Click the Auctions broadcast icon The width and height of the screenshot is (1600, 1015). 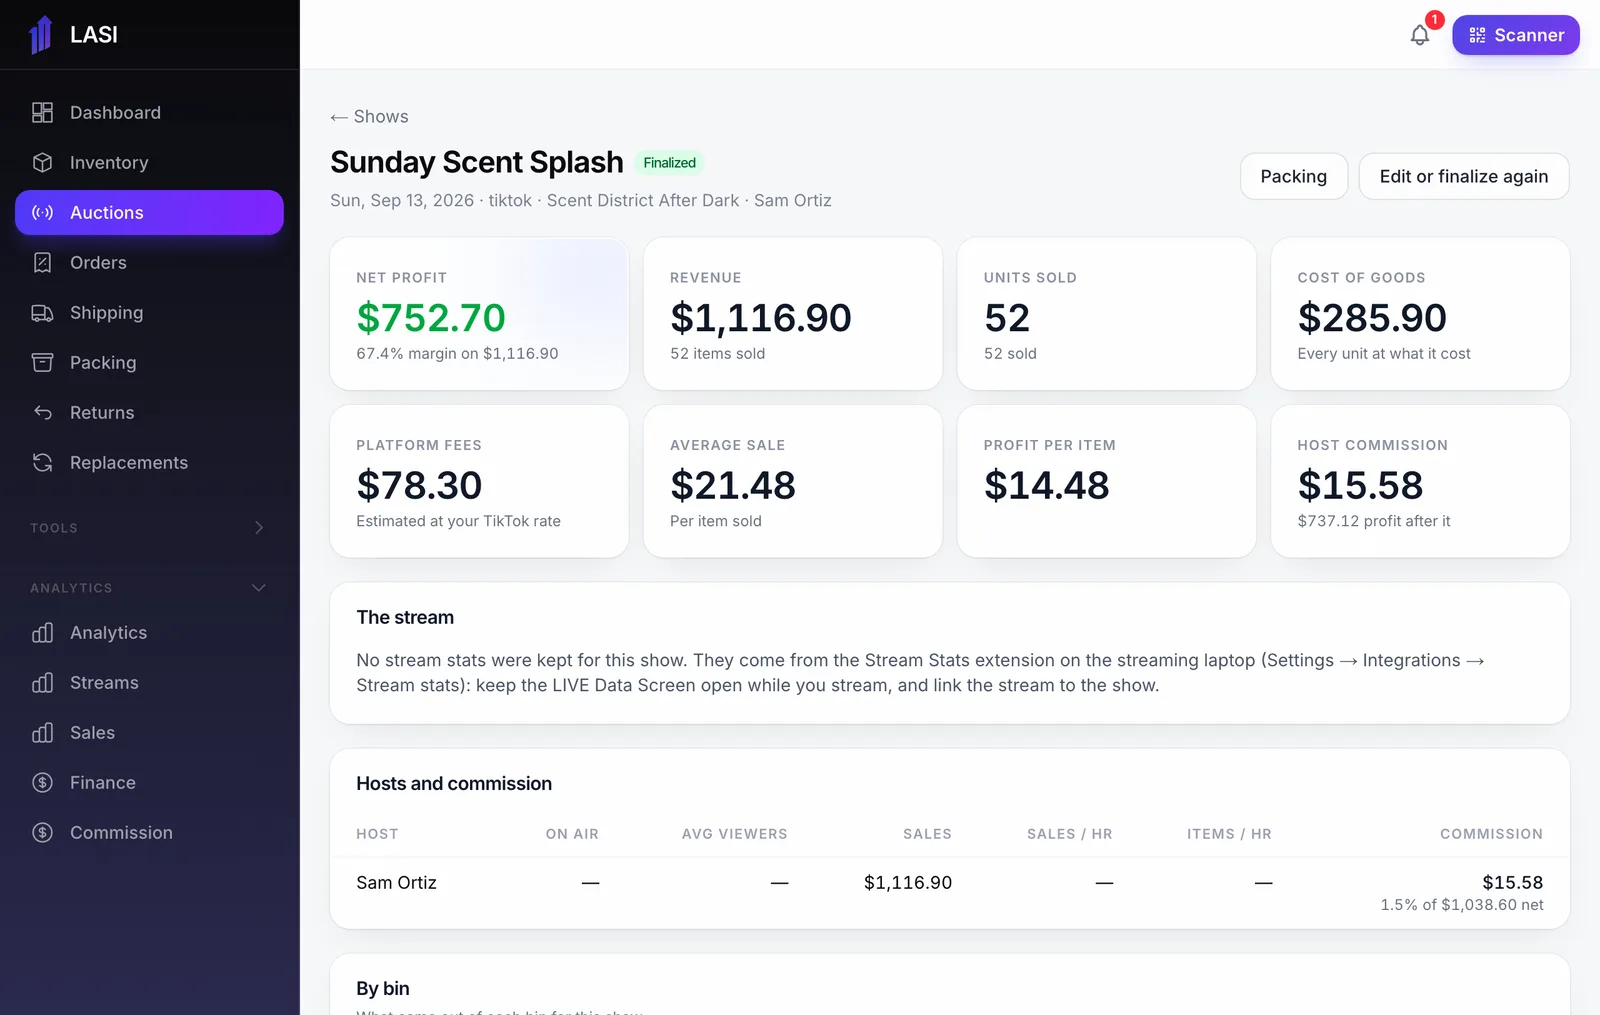[x=42, y=213]
